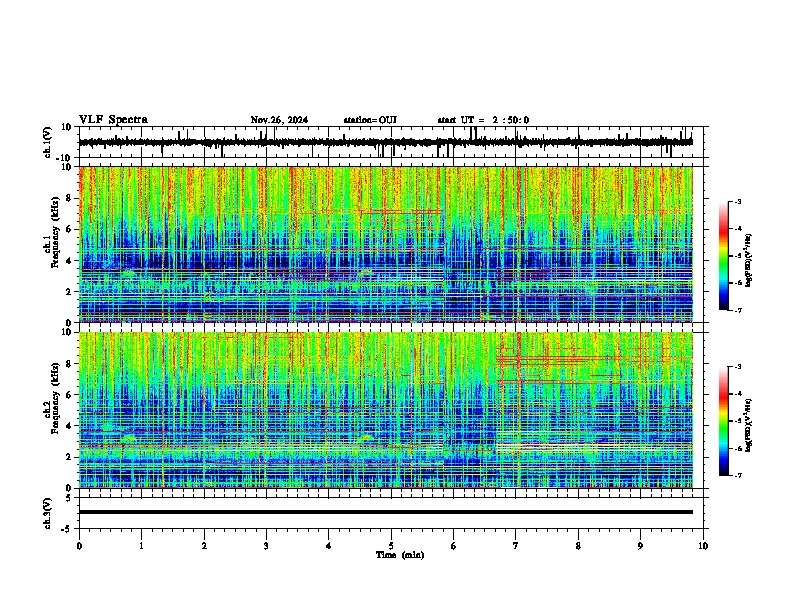
Task: Click time-axis tick label "1"
Action: [141, 546]
